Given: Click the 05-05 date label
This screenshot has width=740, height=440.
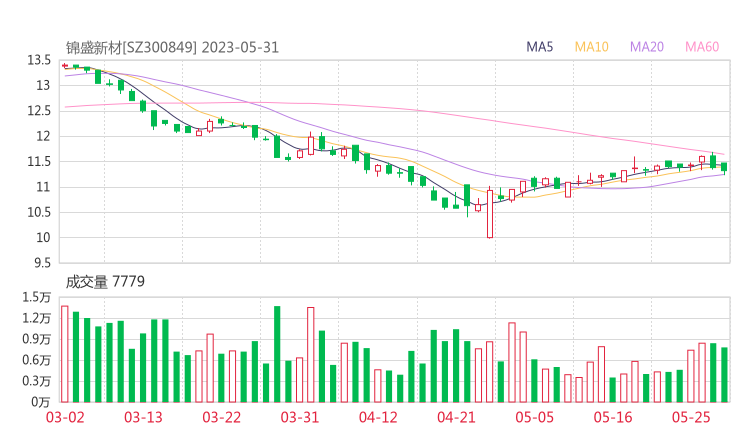Looking at the screenshot, I should click(x=535, y=417).
